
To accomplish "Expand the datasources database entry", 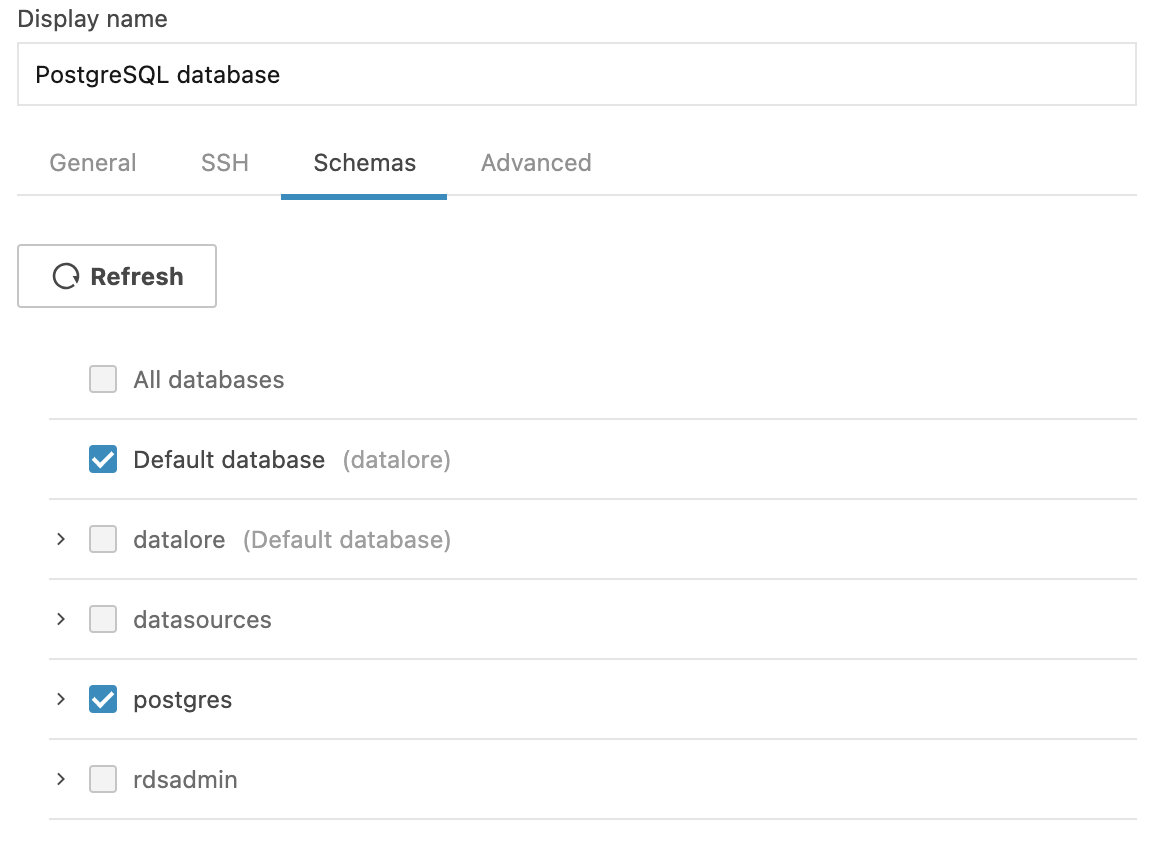I will (x=60, y=619).
